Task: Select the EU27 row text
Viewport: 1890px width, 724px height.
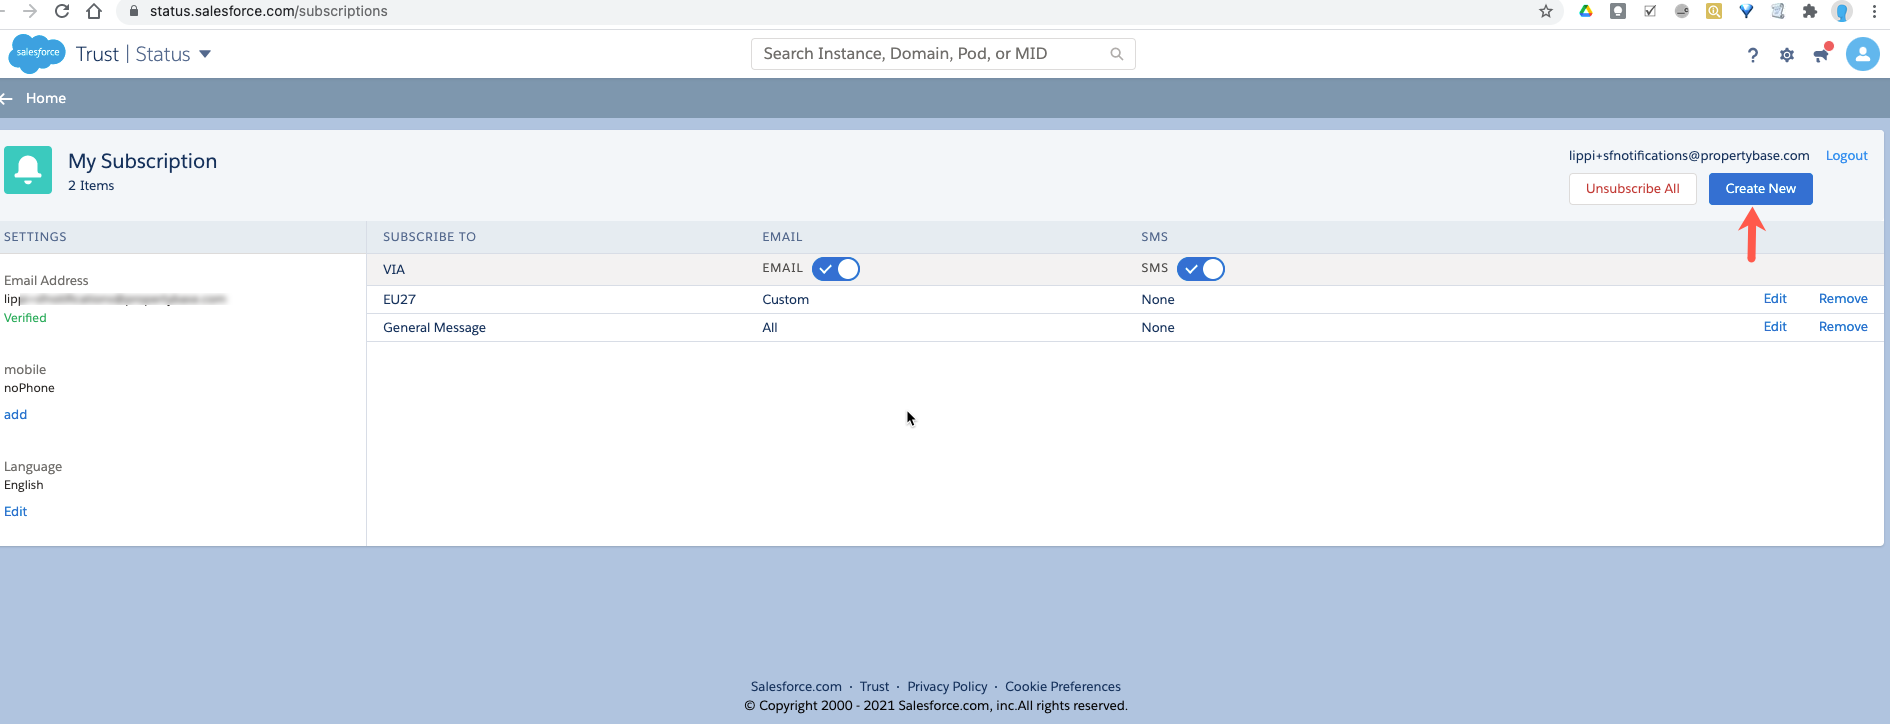Action: pyautogui.click(x=399, y=300)
